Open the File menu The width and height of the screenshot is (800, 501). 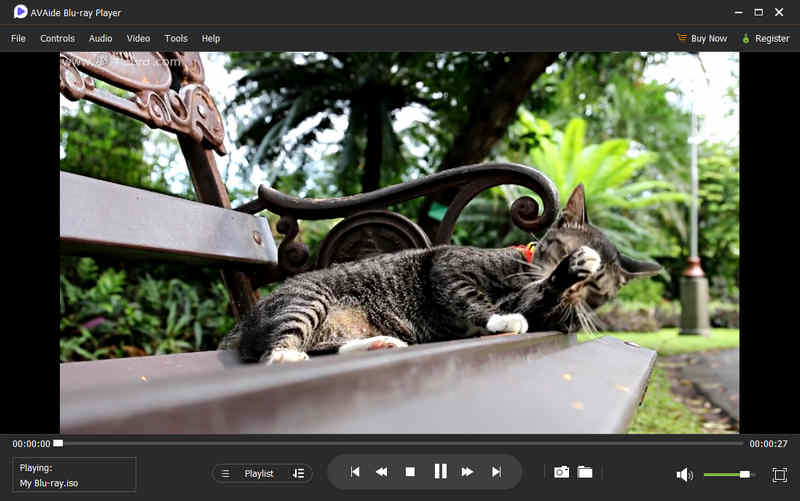tap(18, 38)
